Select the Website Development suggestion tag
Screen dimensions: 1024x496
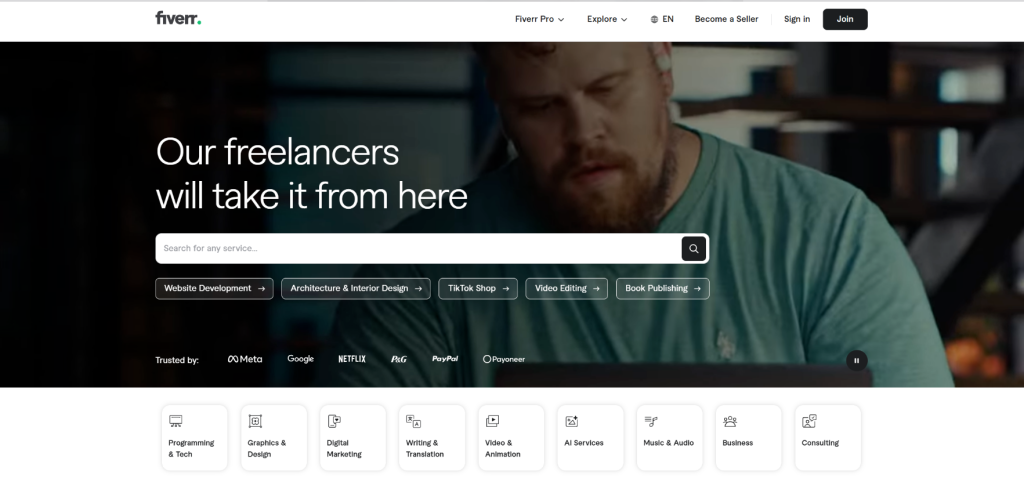click(x=214, y=288)
